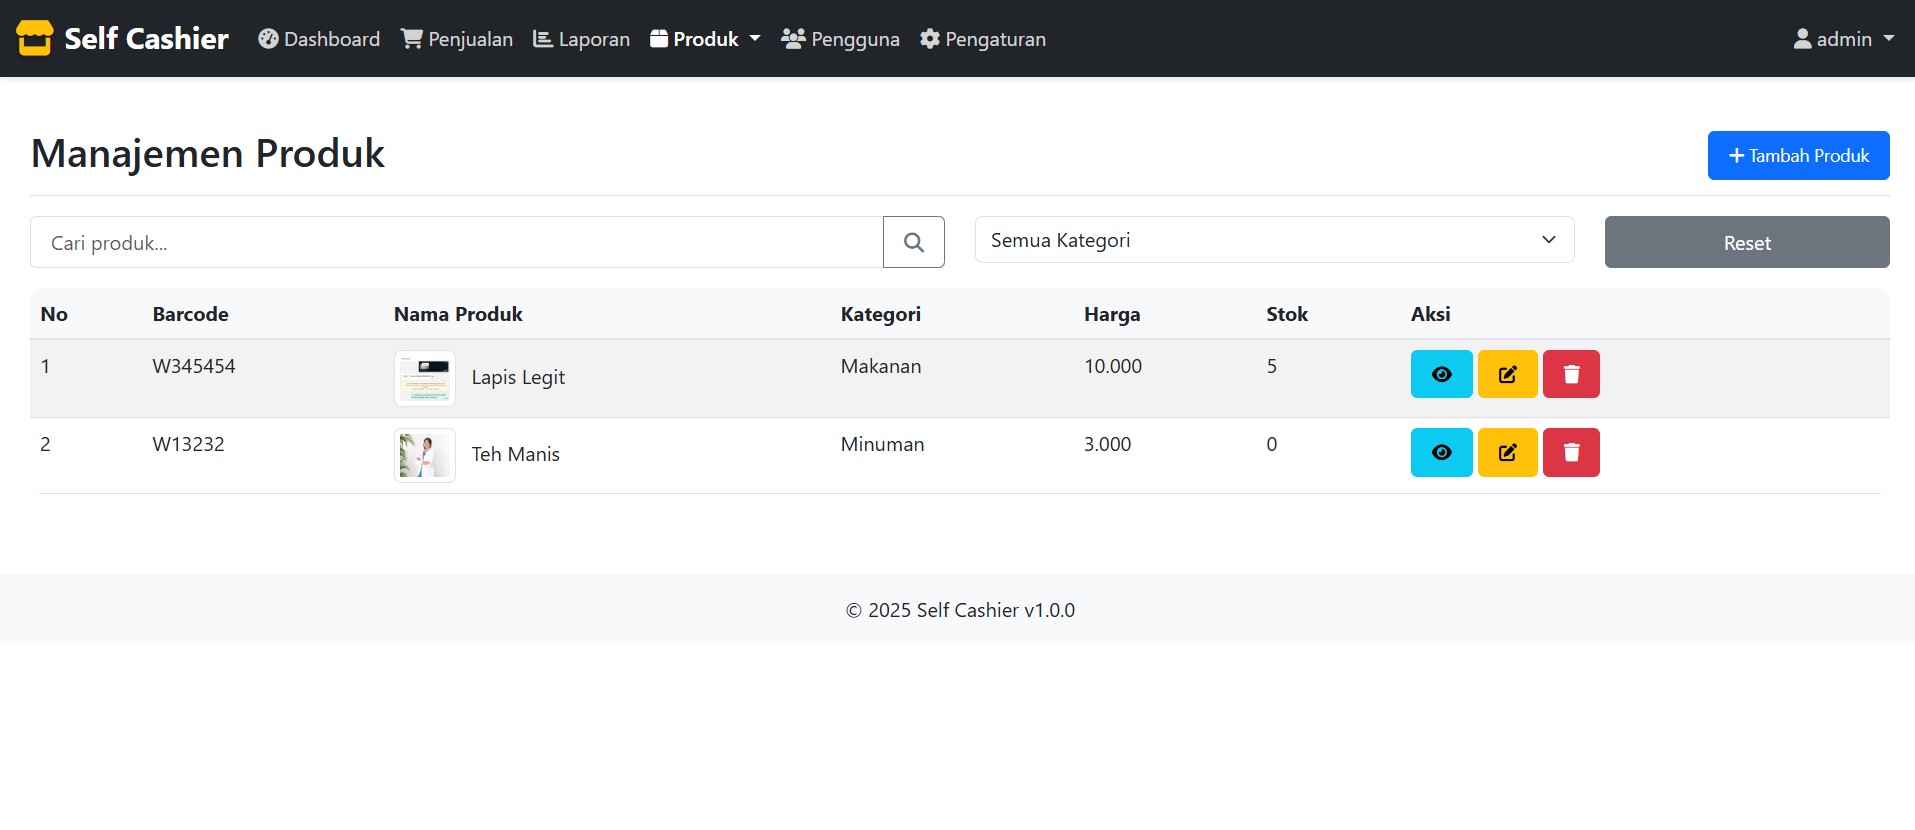
Task: Edit the Lapis Legit product
Action: click(x=1507, y=374)
